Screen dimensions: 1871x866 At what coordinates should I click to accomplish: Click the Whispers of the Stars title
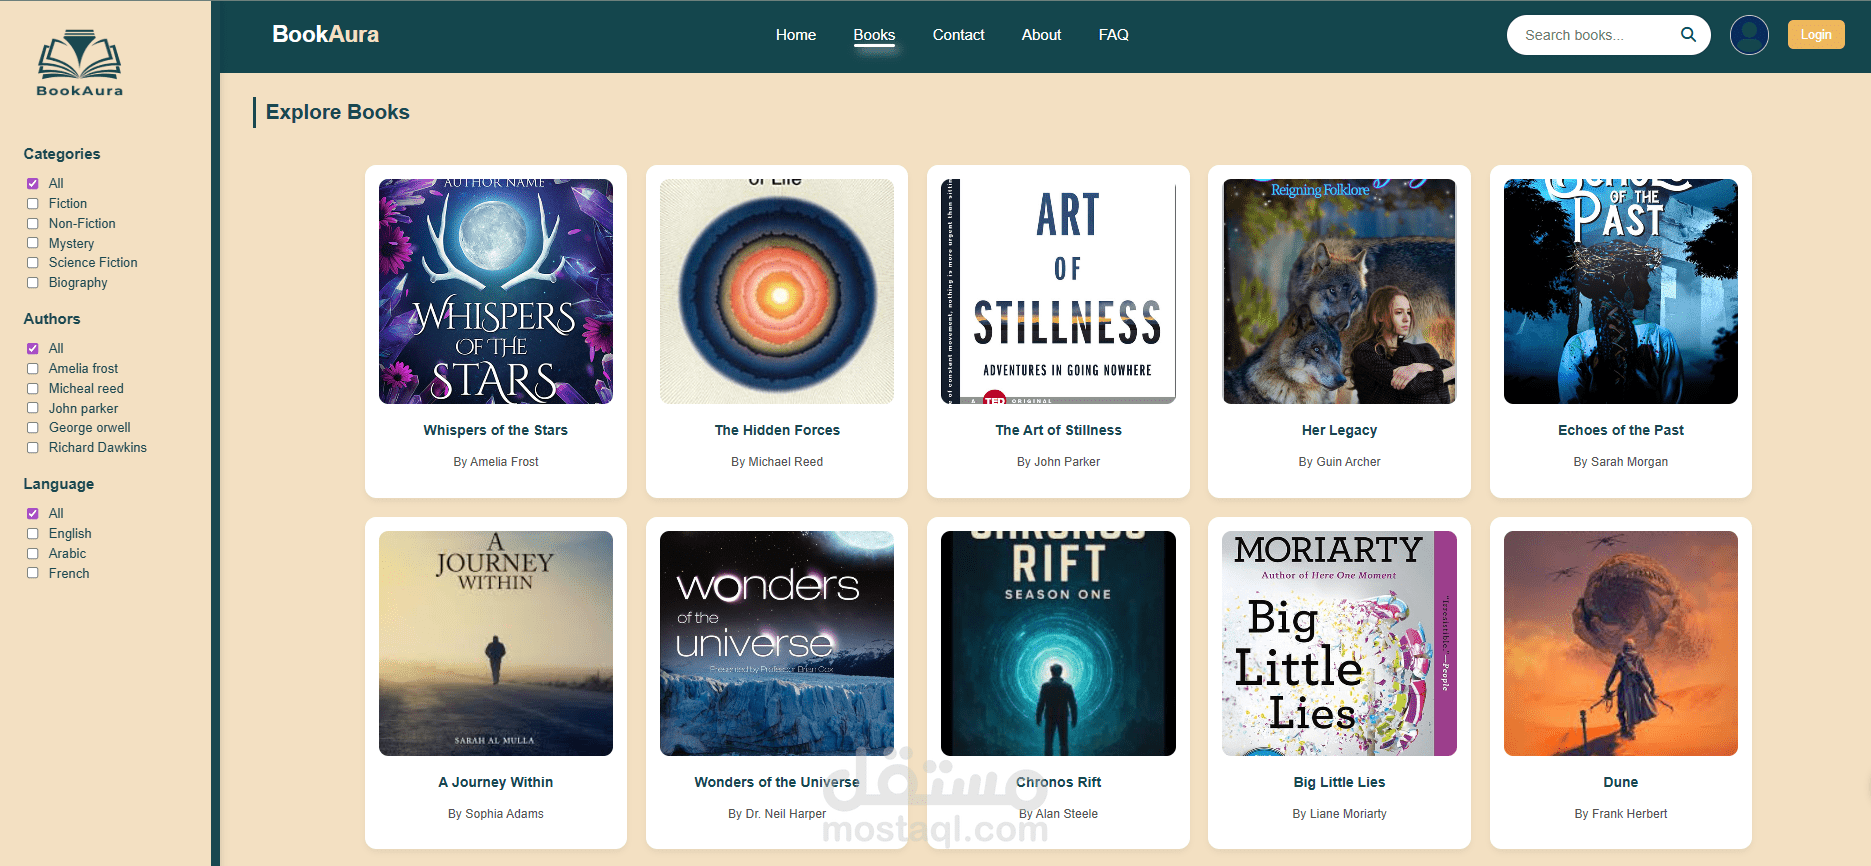click(x=496, y=430)
